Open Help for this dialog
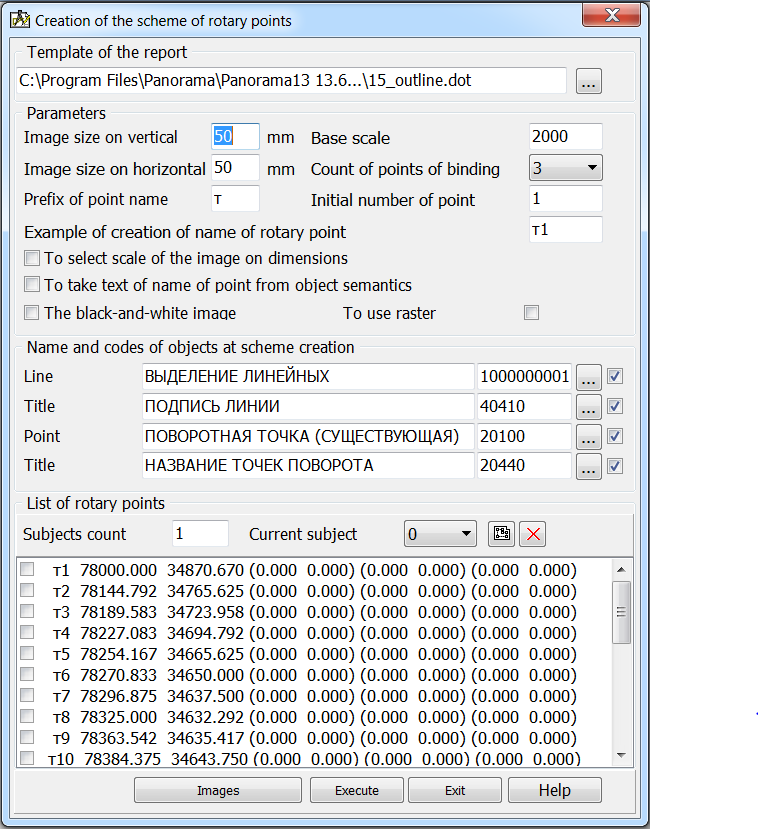Screen dimensions: 758x829 pyautogui.click(x=554, y=791)
